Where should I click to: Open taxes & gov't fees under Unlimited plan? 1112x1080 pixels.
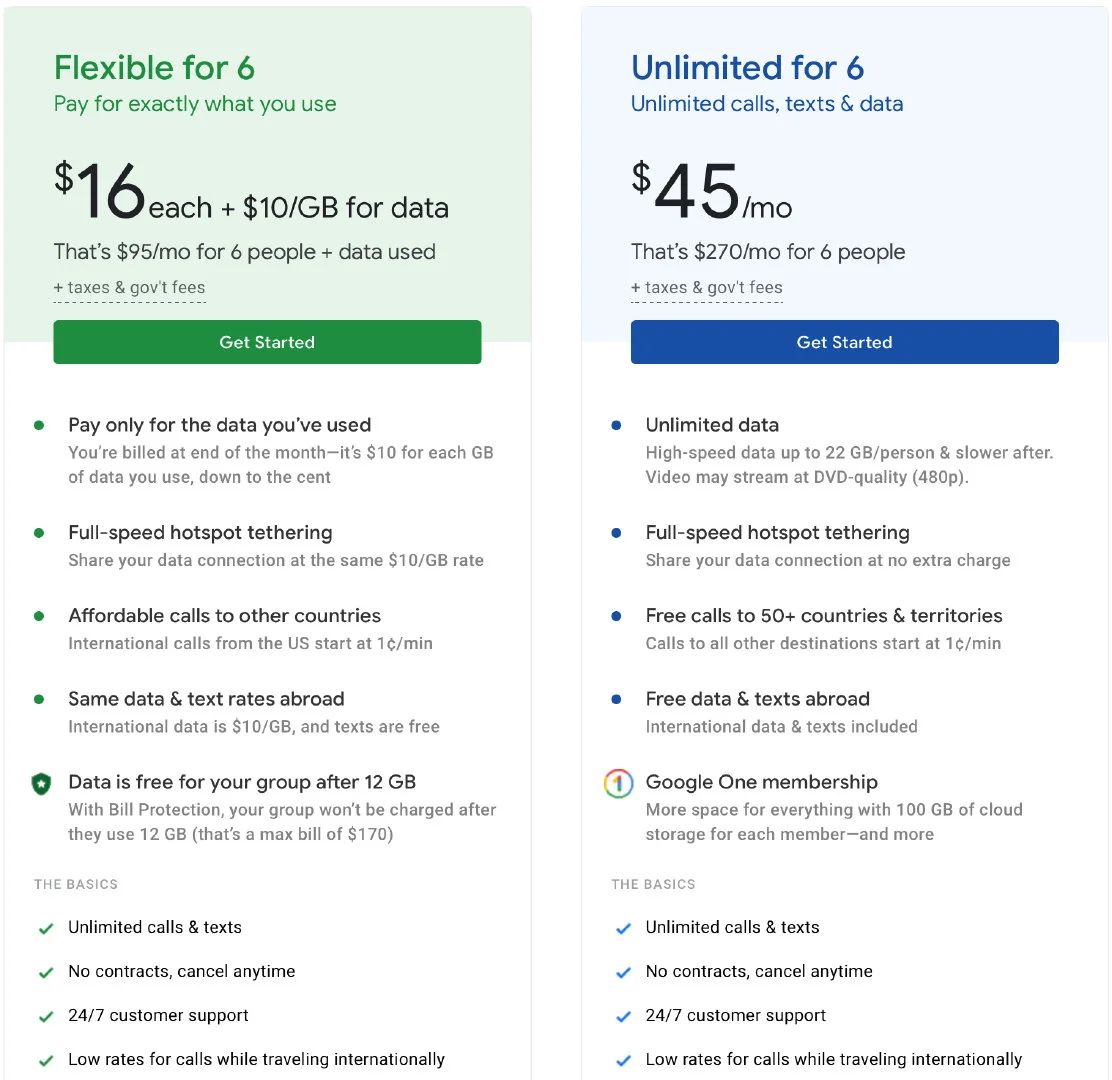tap(706, 287)
